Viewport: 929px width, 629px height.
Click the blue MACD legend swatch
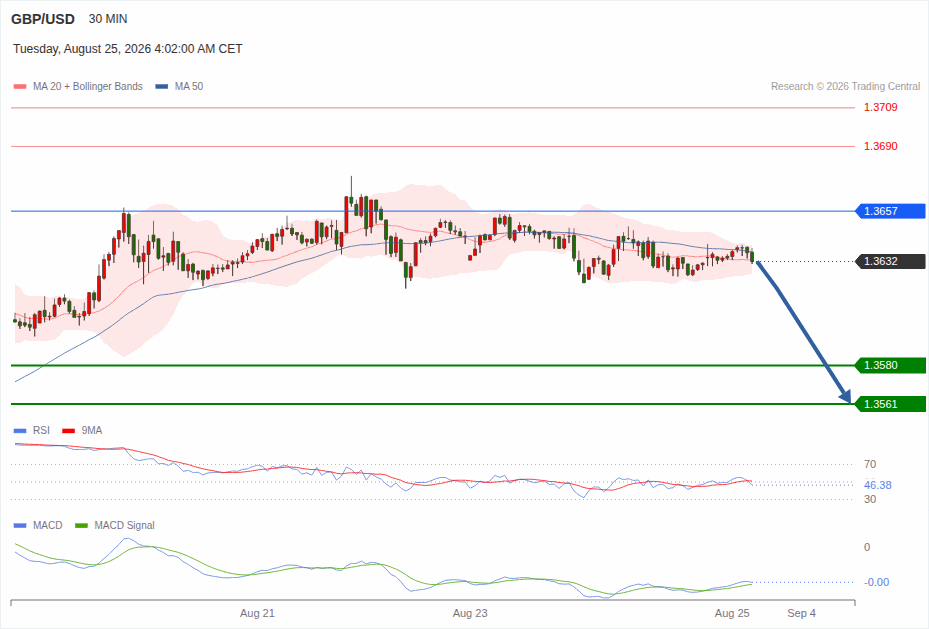pos(20,525)
